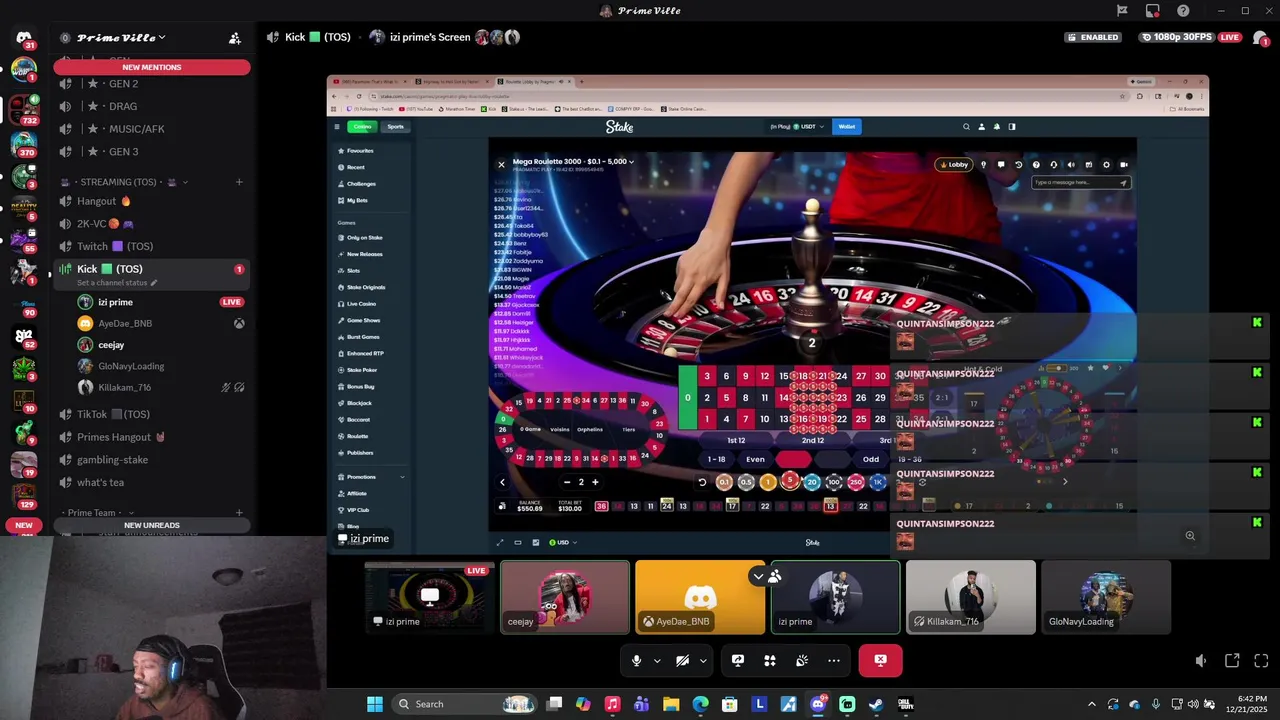The image size is (1280, 720).
Task: Open camera options arrow
Action: click(x=703, y=660)
